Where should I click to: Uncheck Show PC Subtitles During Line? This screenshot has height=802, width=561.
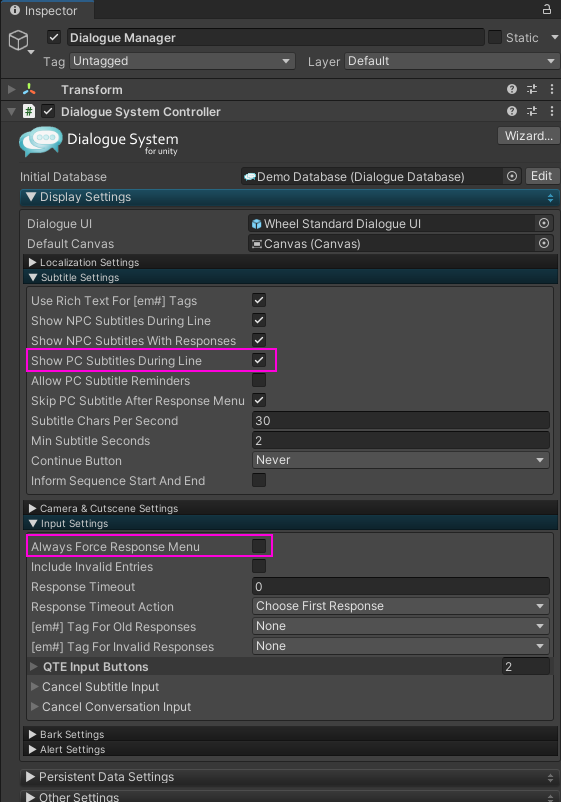click(259, 360)
